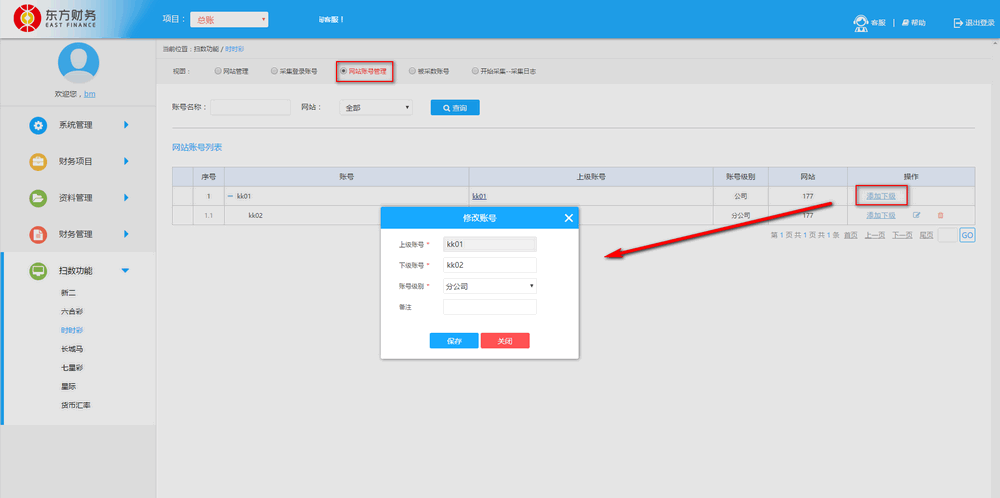
Task: Open the 账号级别 dropdown in the dialog
Action: tap(490, 286)
